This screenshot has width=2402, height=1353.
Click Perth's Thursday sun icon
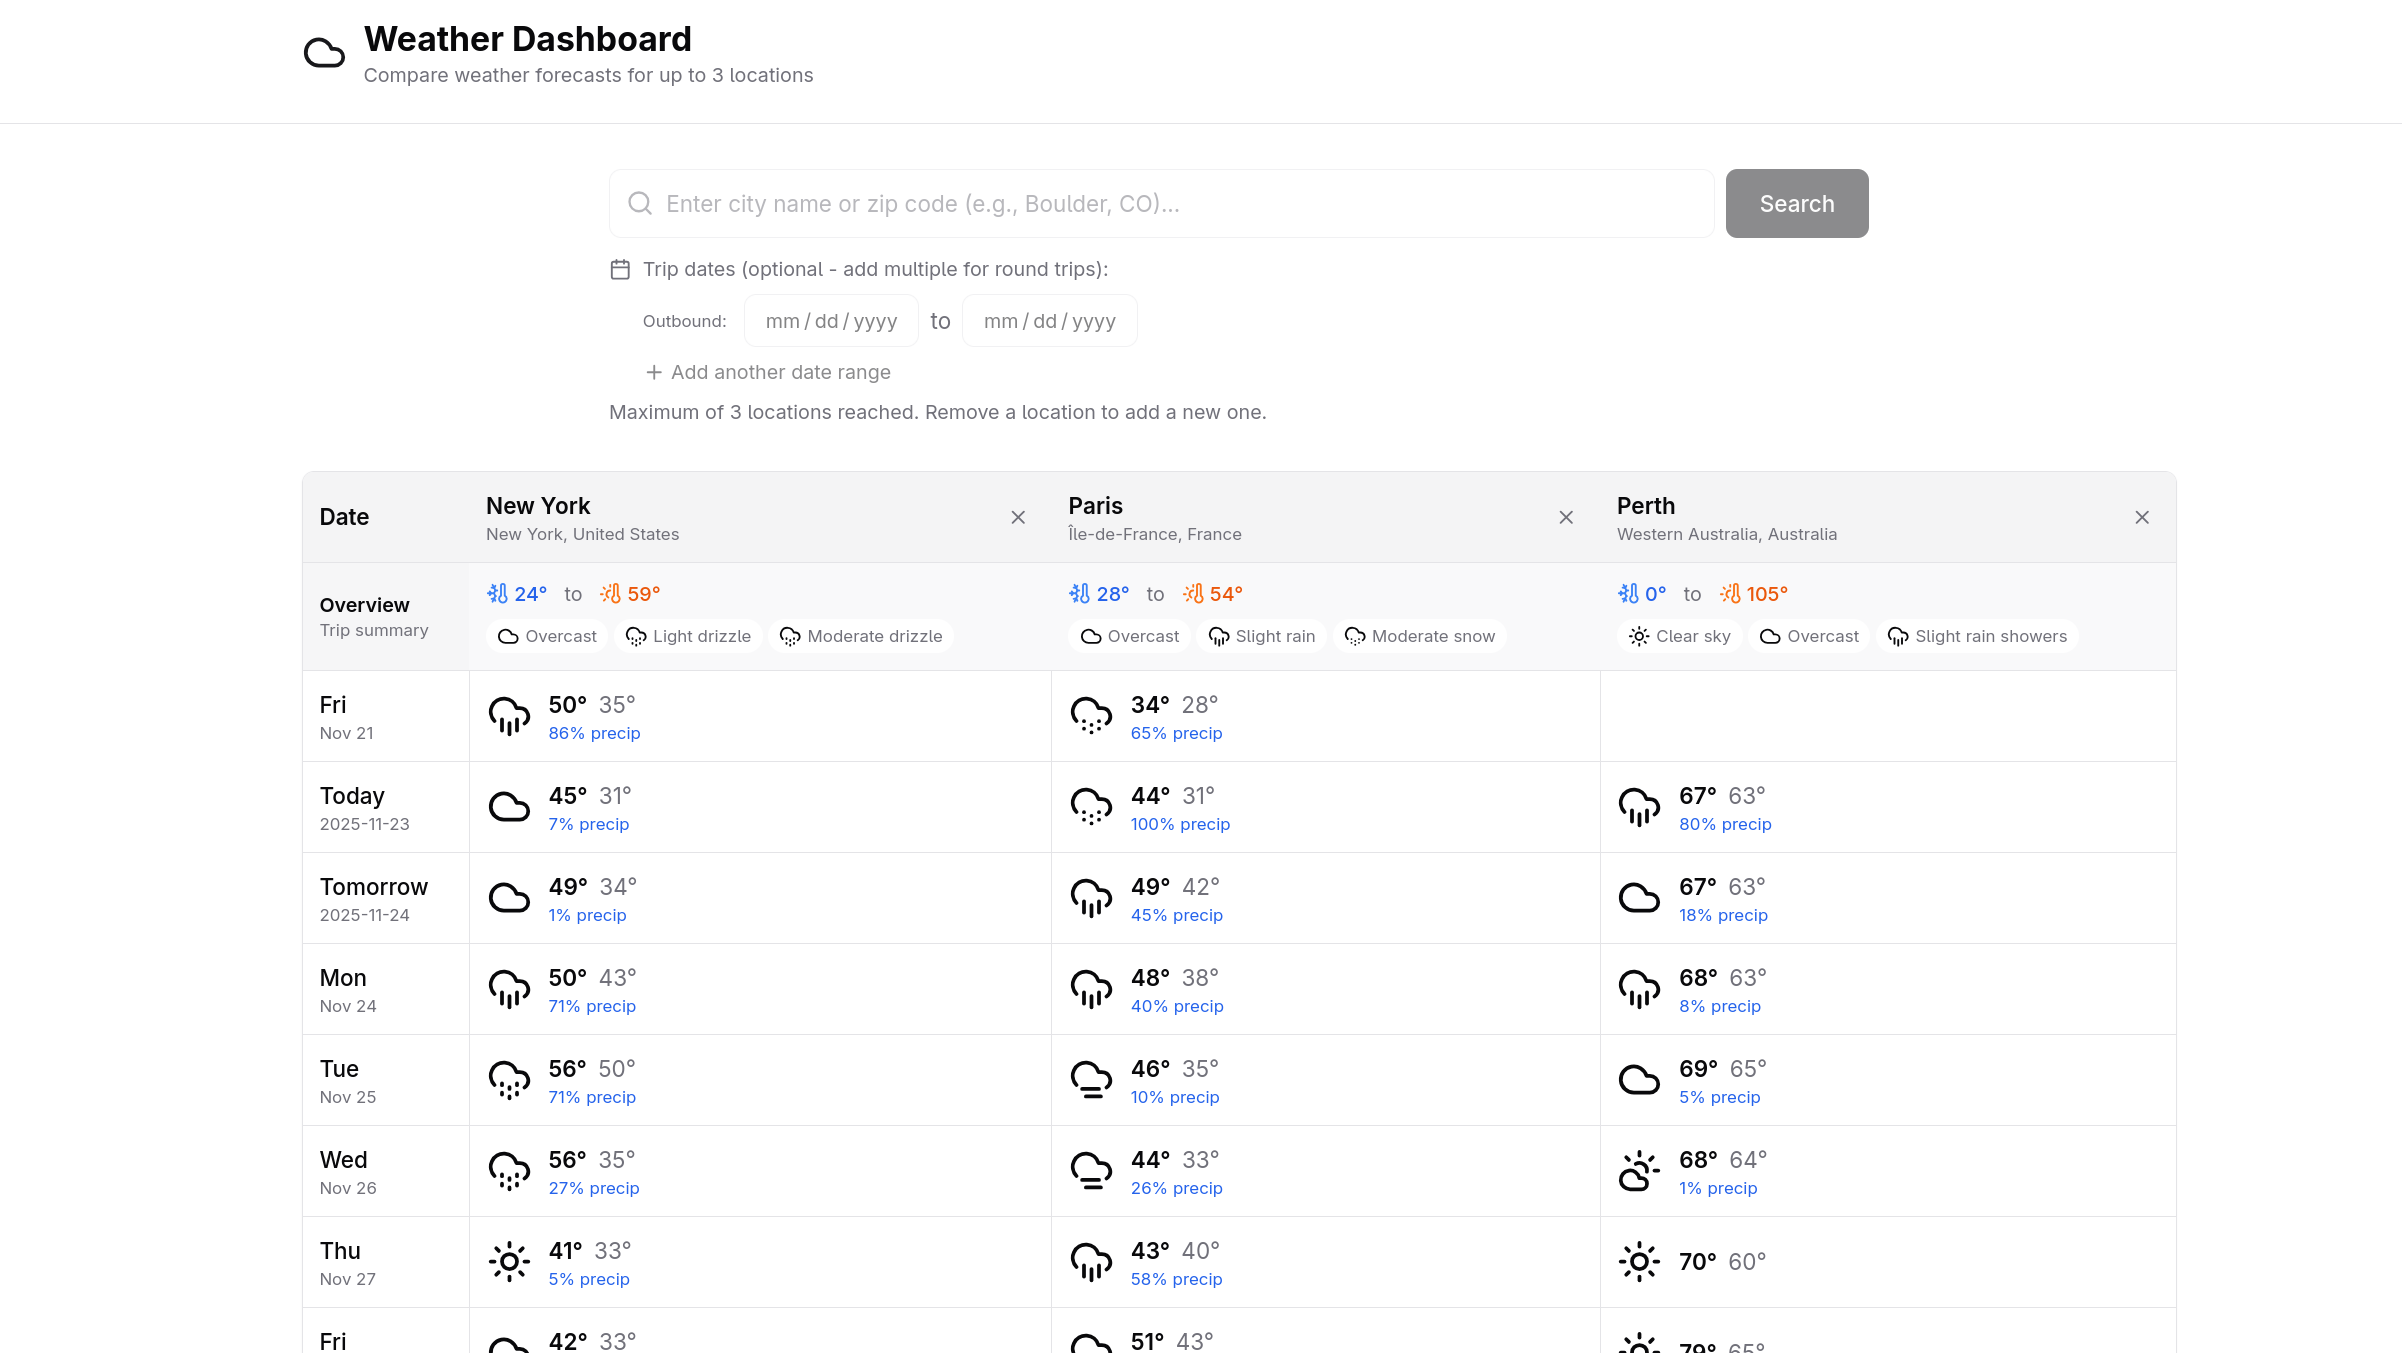pyautogui.click(x=1639, y=1262)
